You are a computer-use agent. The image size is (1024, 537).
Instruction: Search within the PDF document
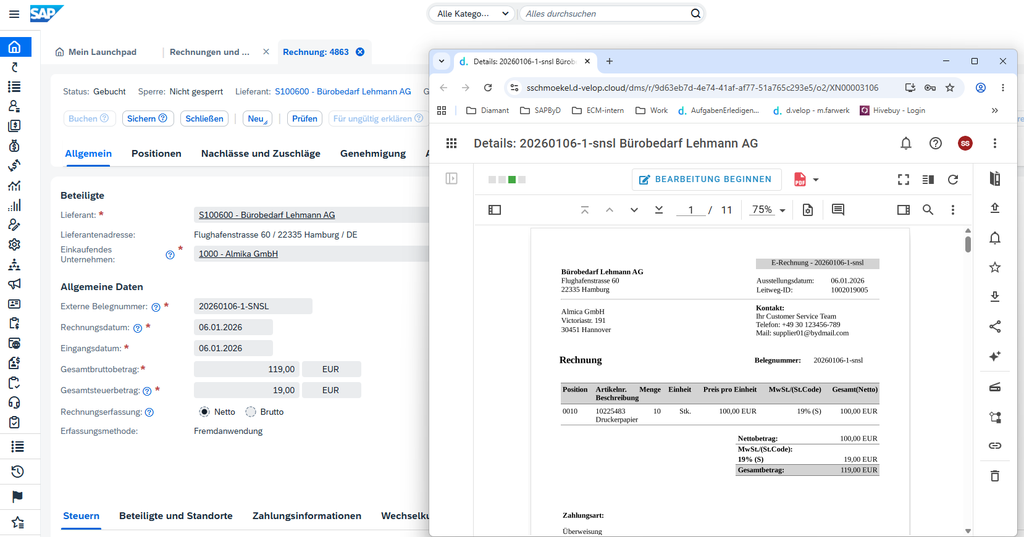coord(928,210)
